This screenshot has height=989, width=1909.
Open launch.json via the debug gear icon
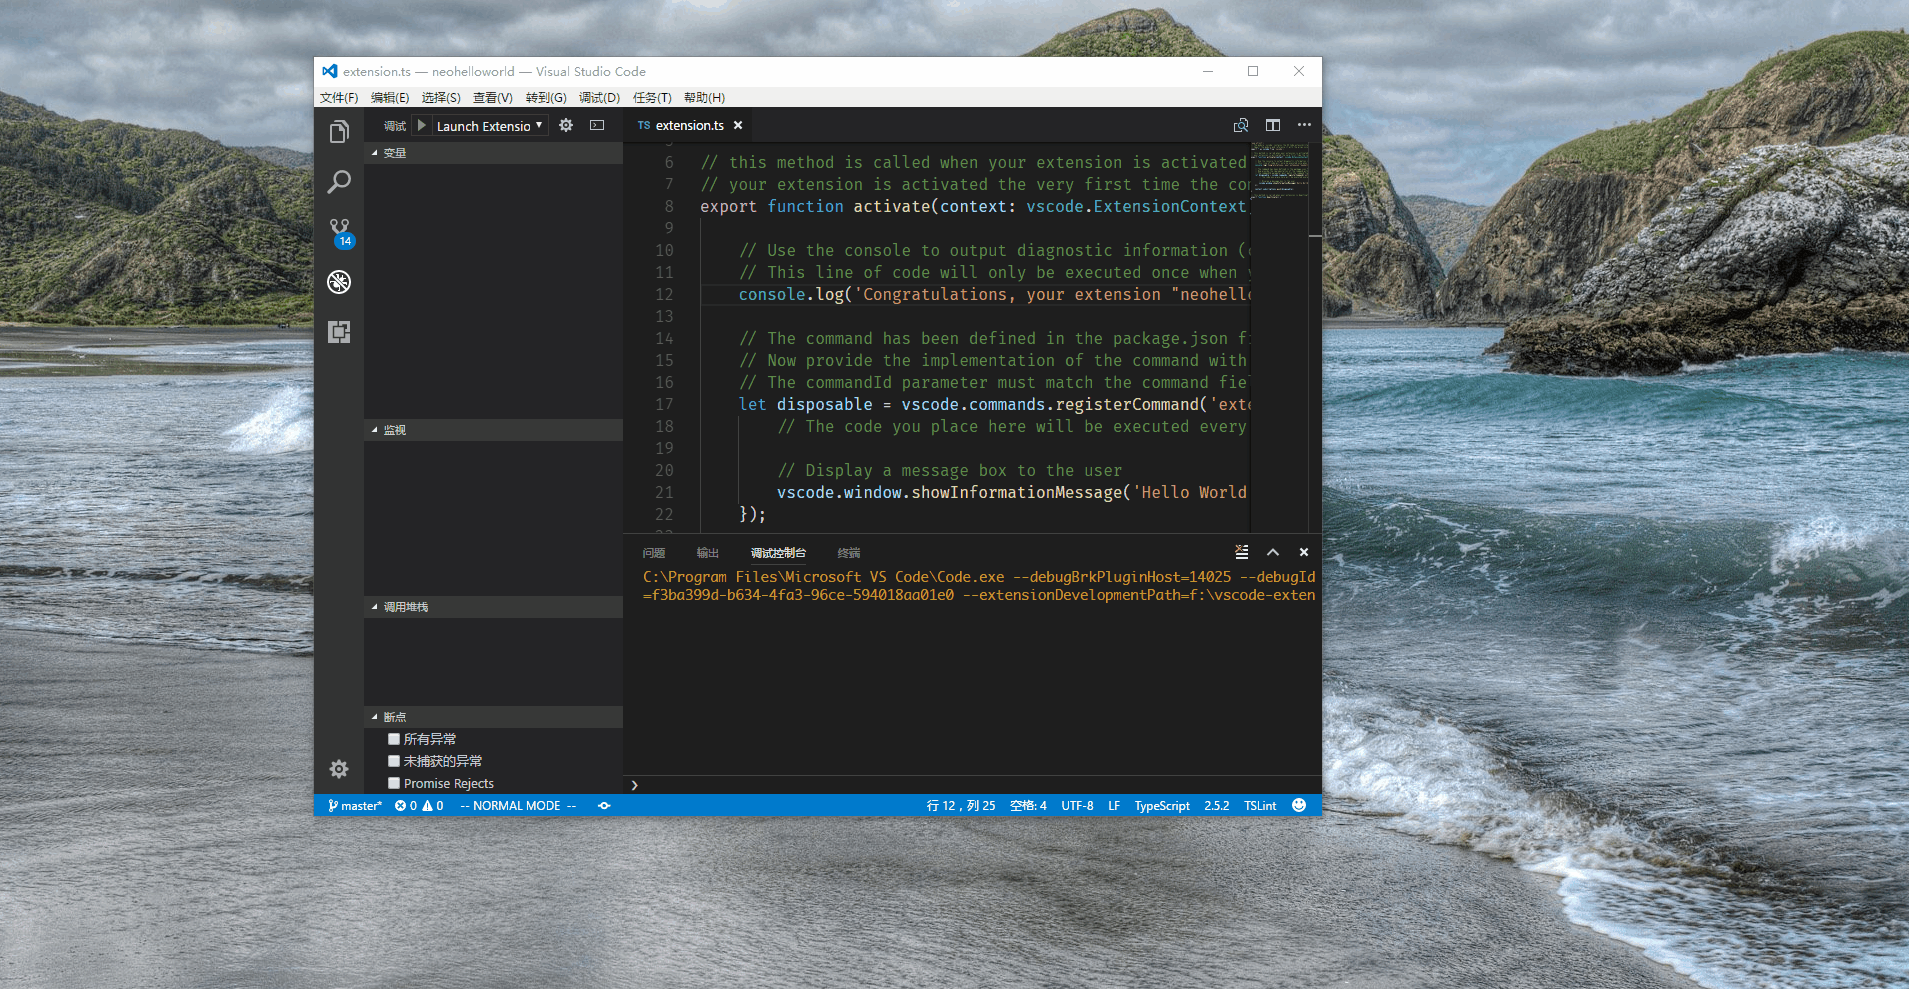point(566,125)
